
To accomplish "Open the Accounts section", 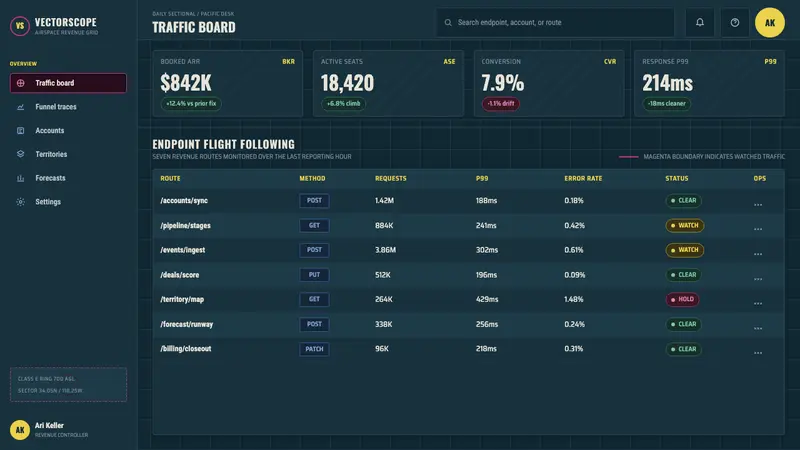I will 68,131.
